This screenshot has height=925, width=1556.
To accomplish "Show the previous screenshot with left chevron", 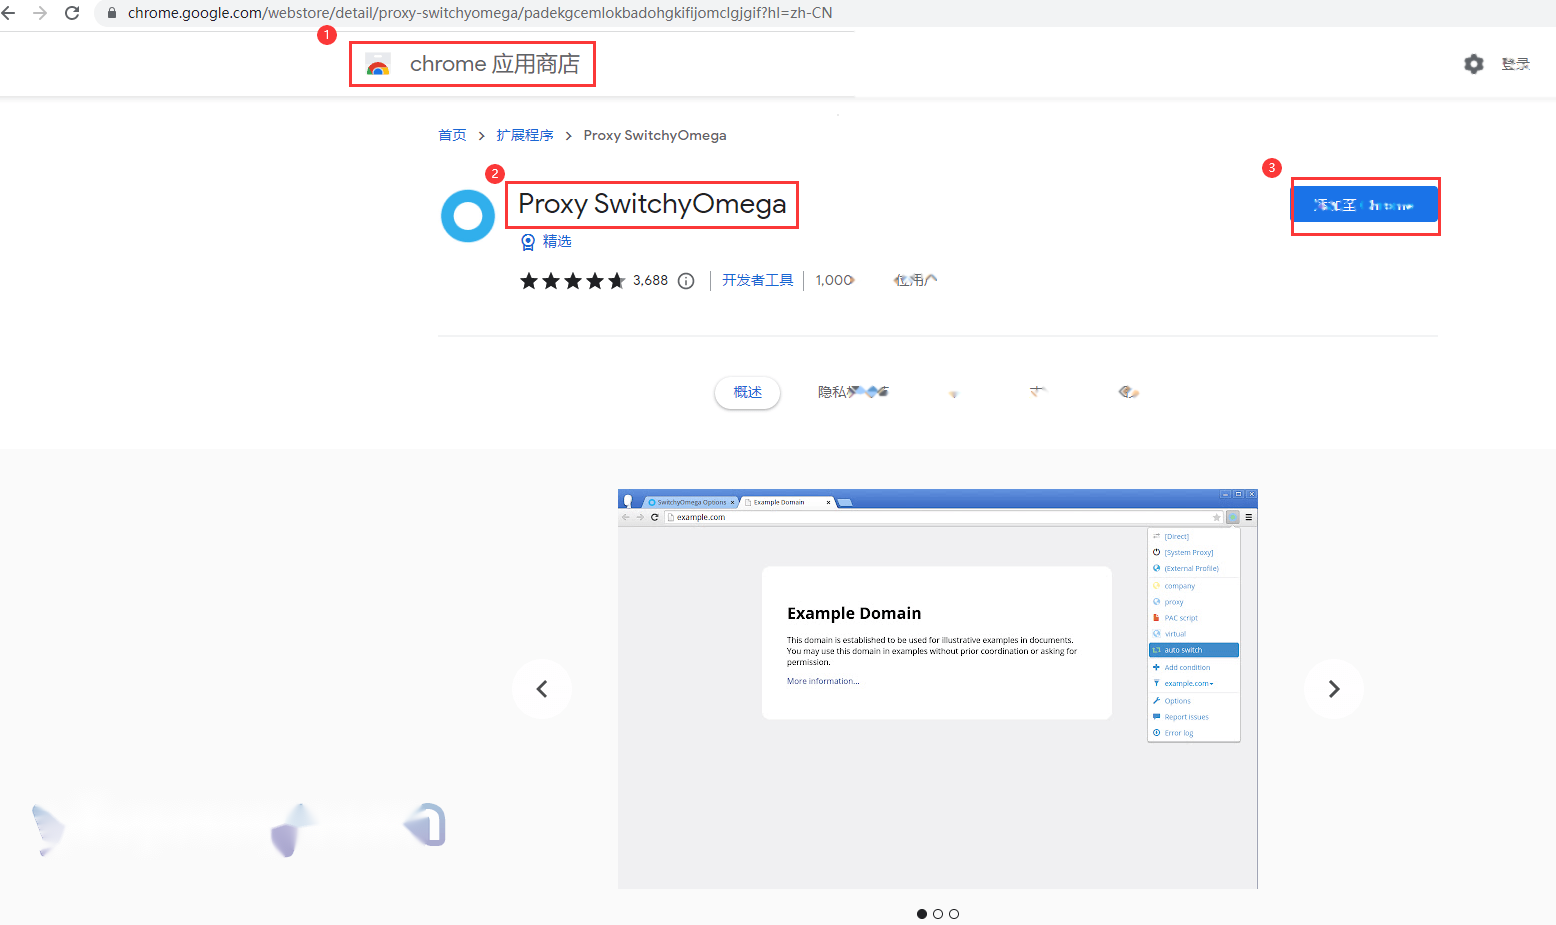I will coord(542,689).
